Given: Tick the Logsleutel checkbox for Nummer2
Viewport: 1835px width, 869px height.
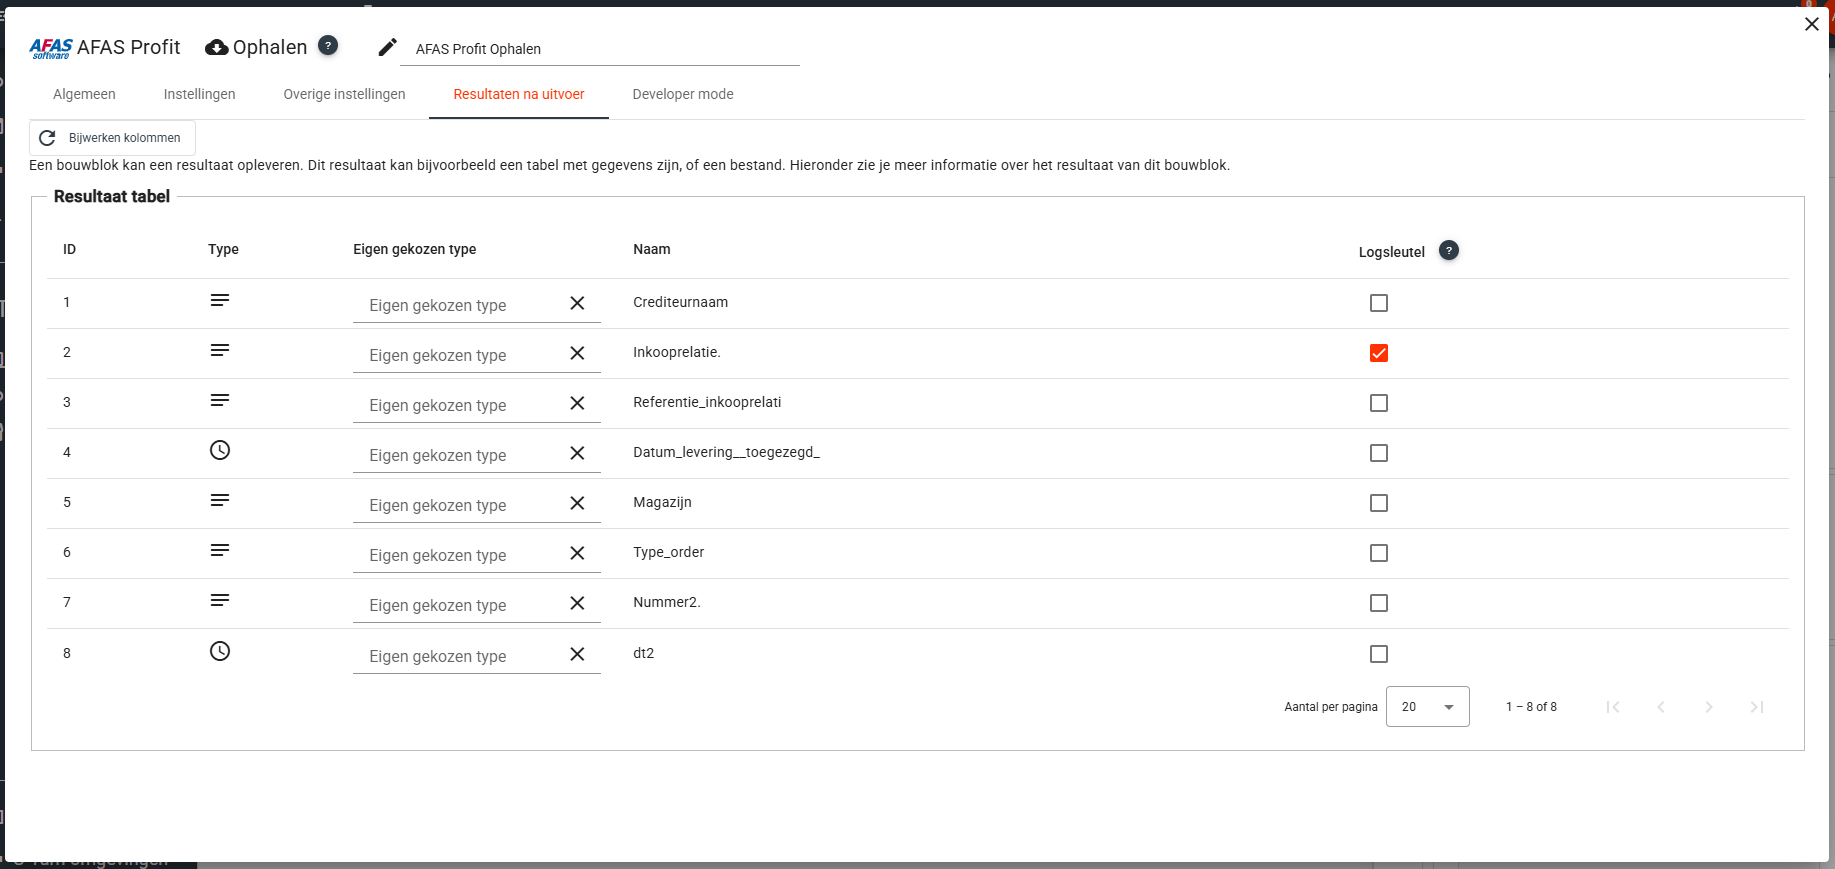Looking at the screenshot, I should click(1378, 603).
